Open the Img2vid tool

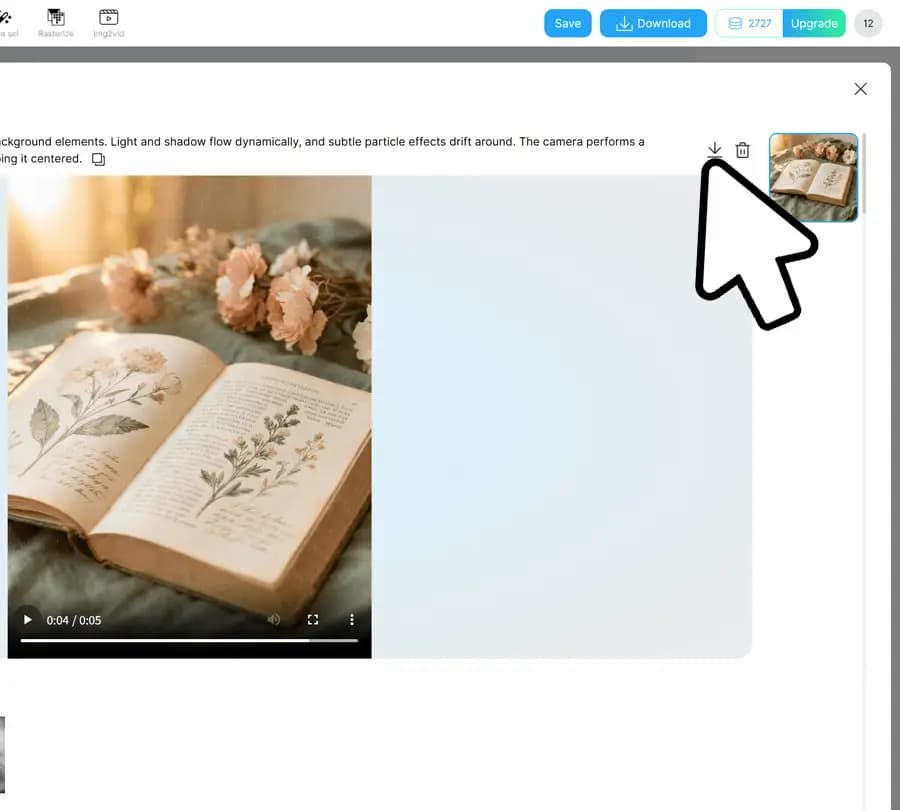coord(108,22)
